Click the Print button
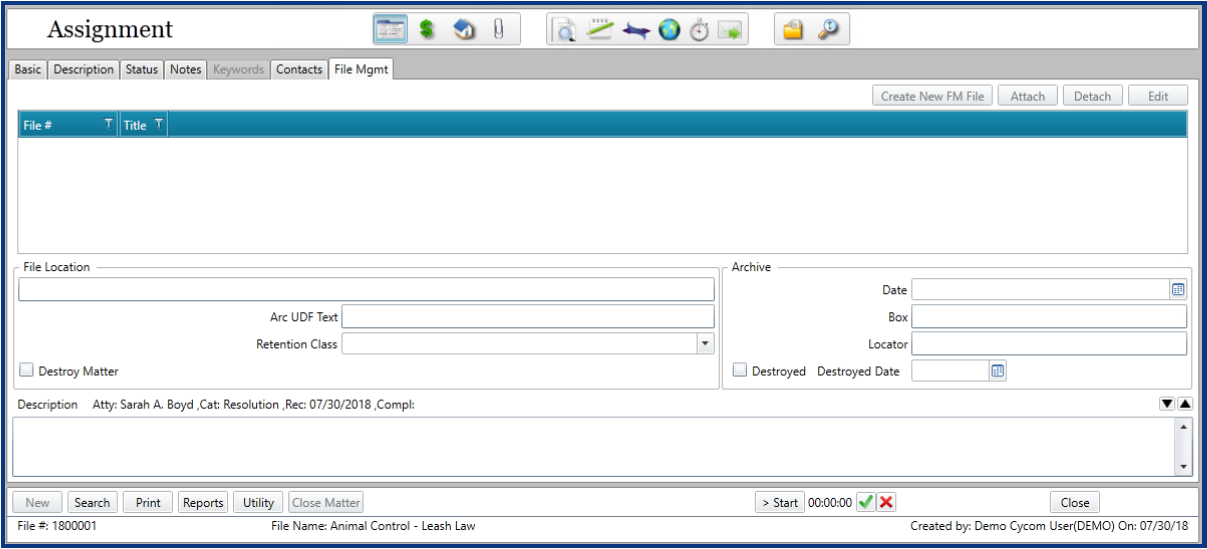Viewport: 1207px width, 549px height. pos(148,503)
